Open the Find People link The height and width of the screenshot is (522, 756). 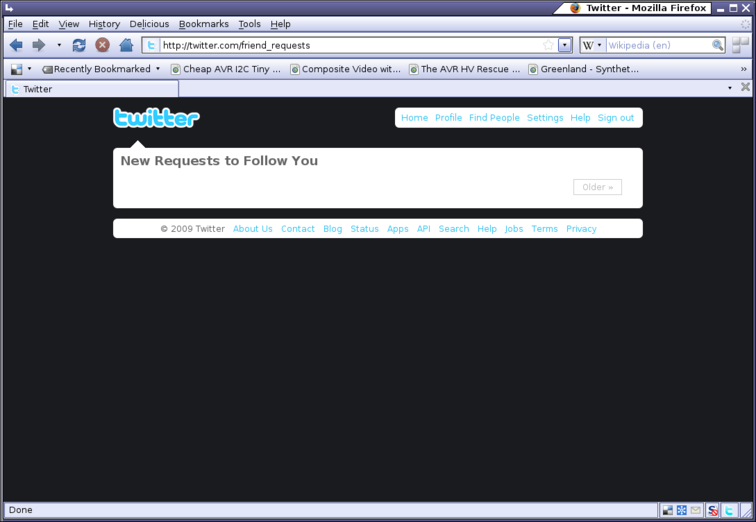click(494, 118)
